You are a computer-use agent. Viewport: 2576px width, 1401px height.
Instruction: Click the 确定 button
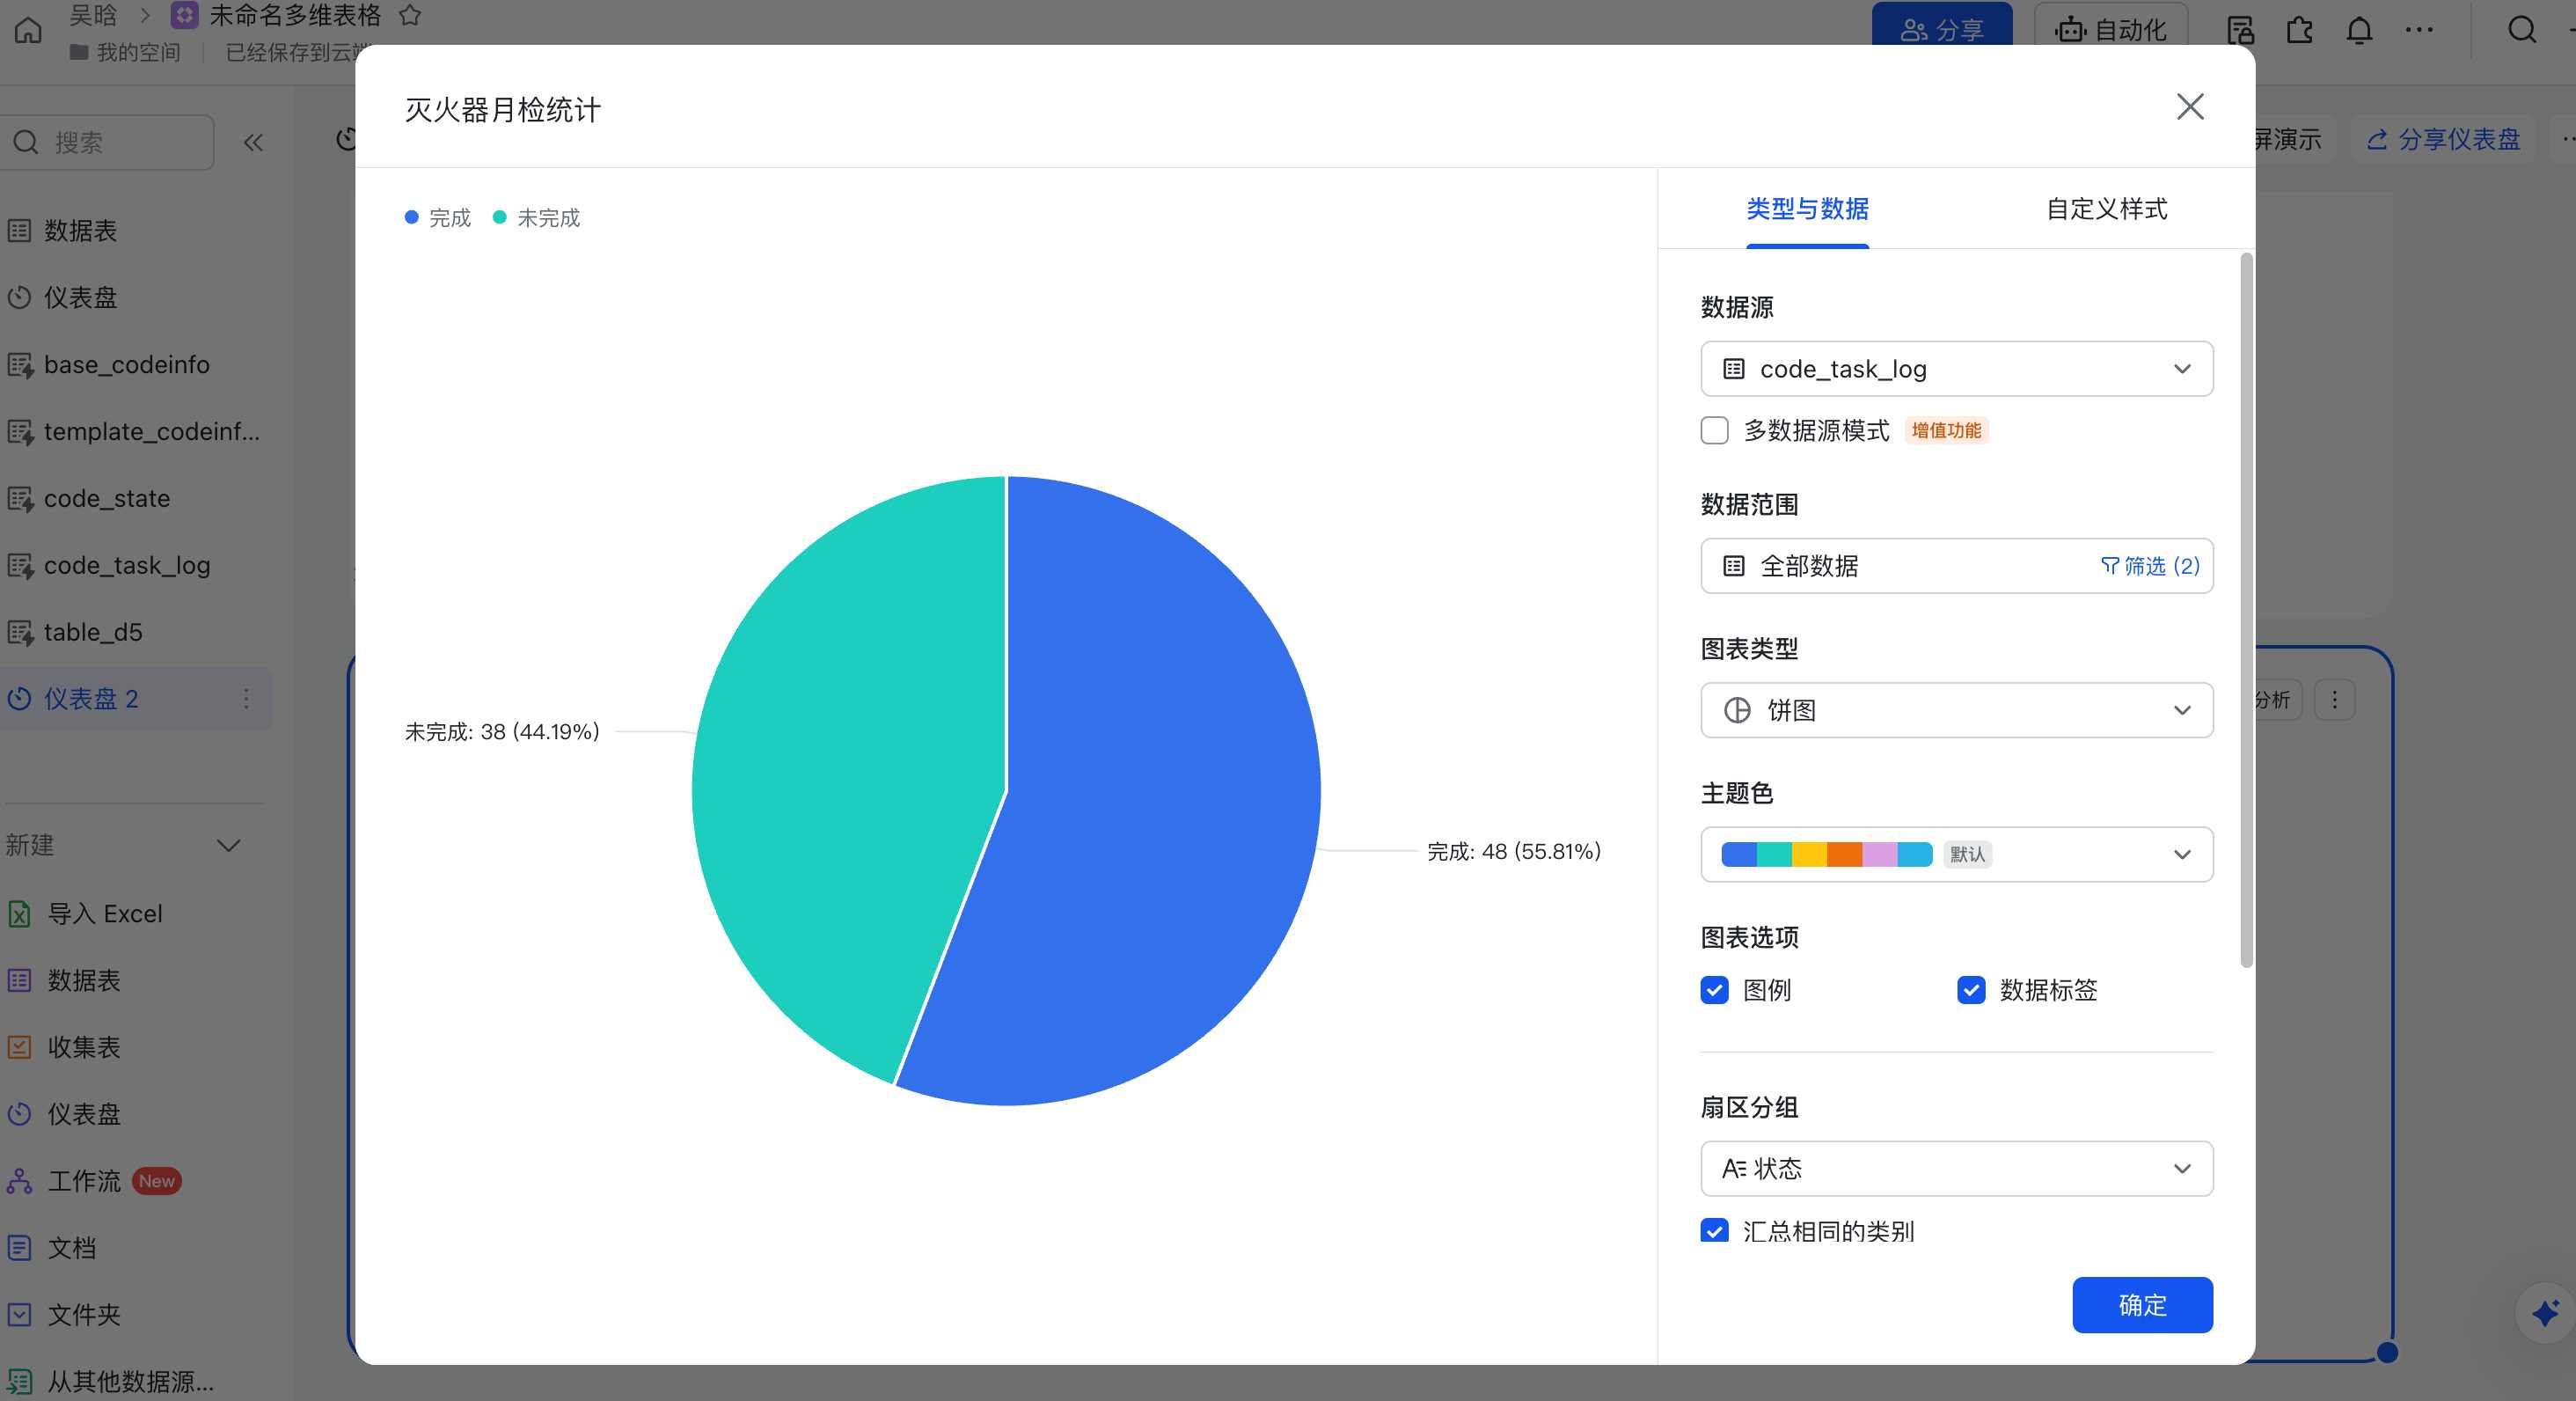click(x=2142, y=1304)
